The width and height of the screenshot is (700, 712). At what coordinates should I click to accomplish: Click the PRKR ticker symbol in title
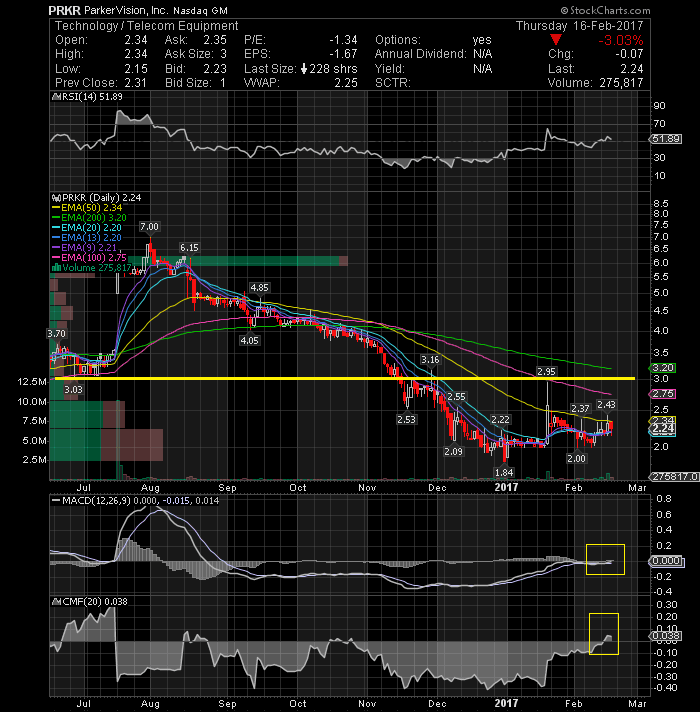click(64, 10)
